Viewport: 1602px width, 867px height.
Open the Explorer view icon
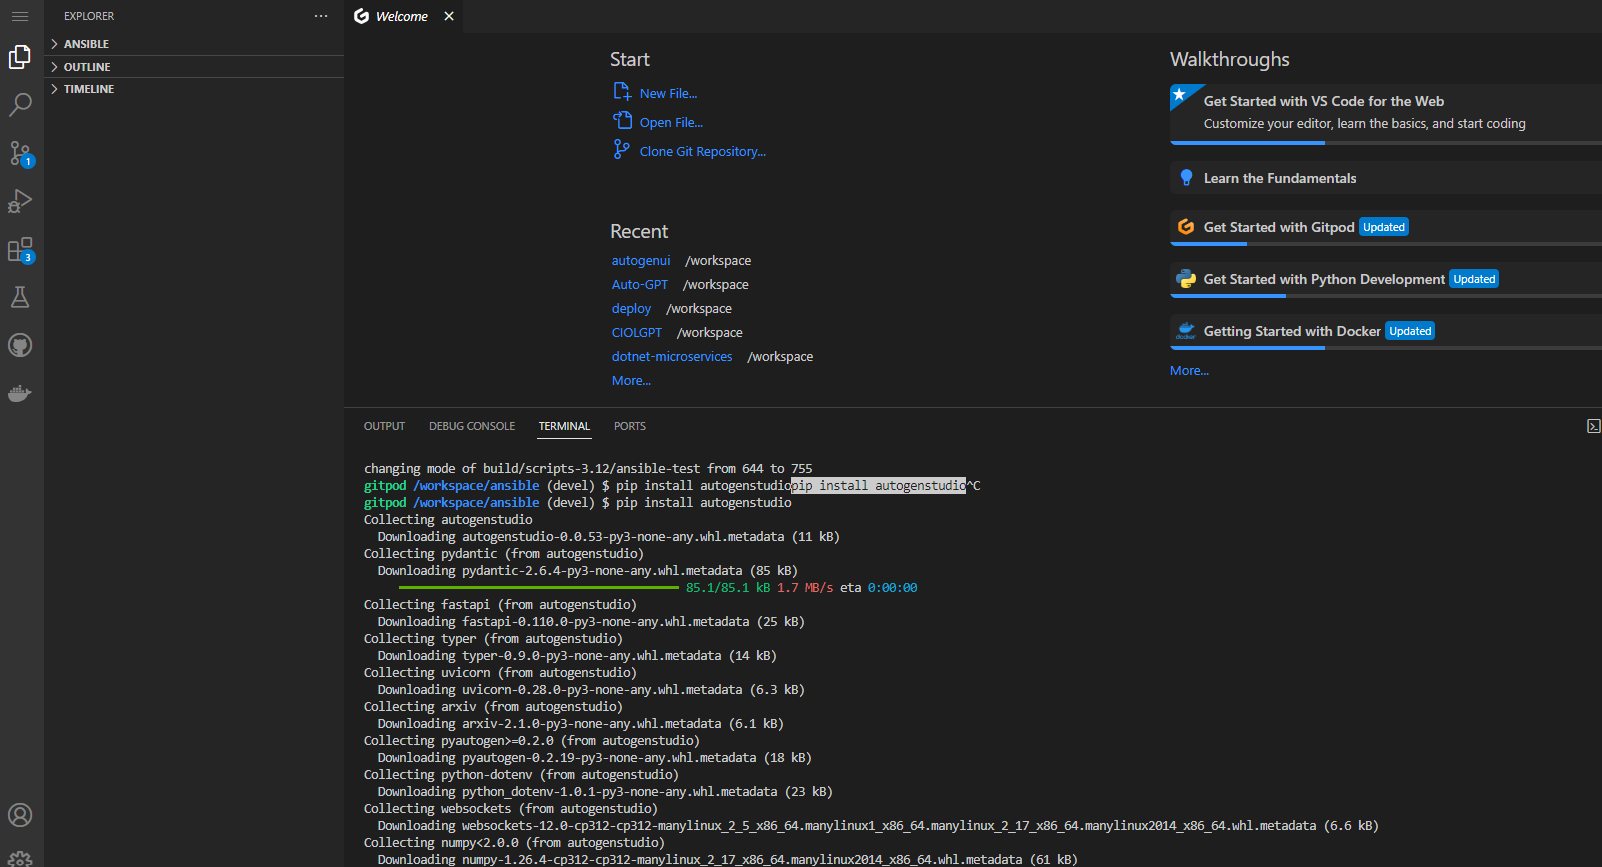pos(20,57)
